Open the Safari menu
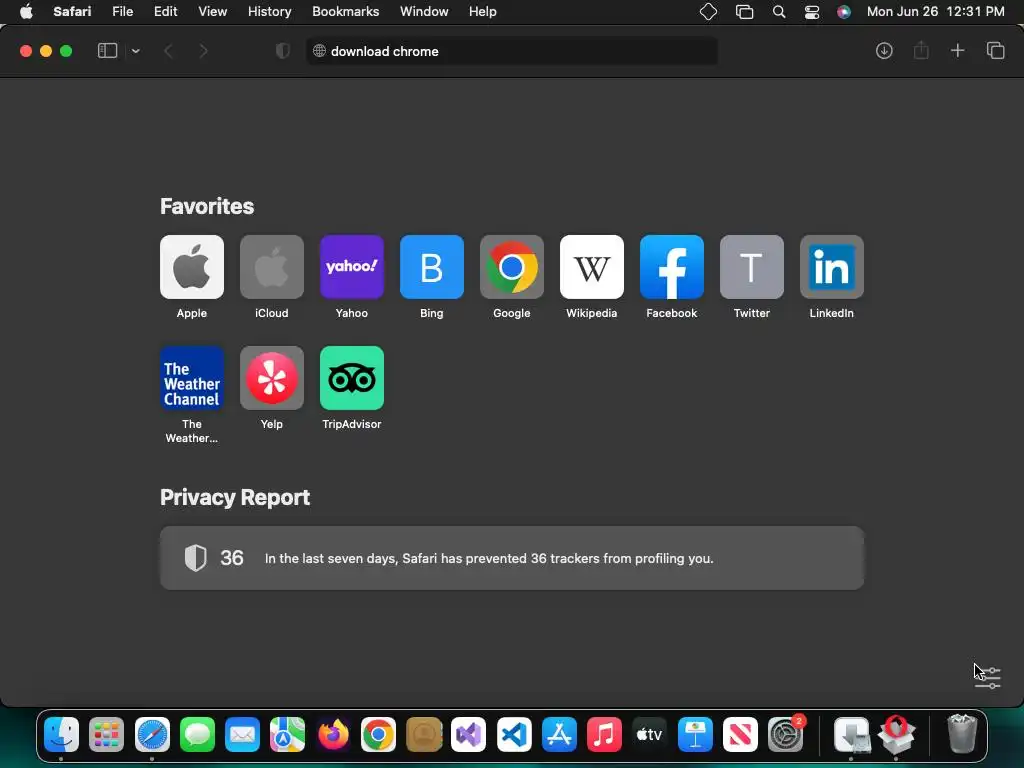The width and height of the screenshot is (1024, 768). tap(72, 12)
